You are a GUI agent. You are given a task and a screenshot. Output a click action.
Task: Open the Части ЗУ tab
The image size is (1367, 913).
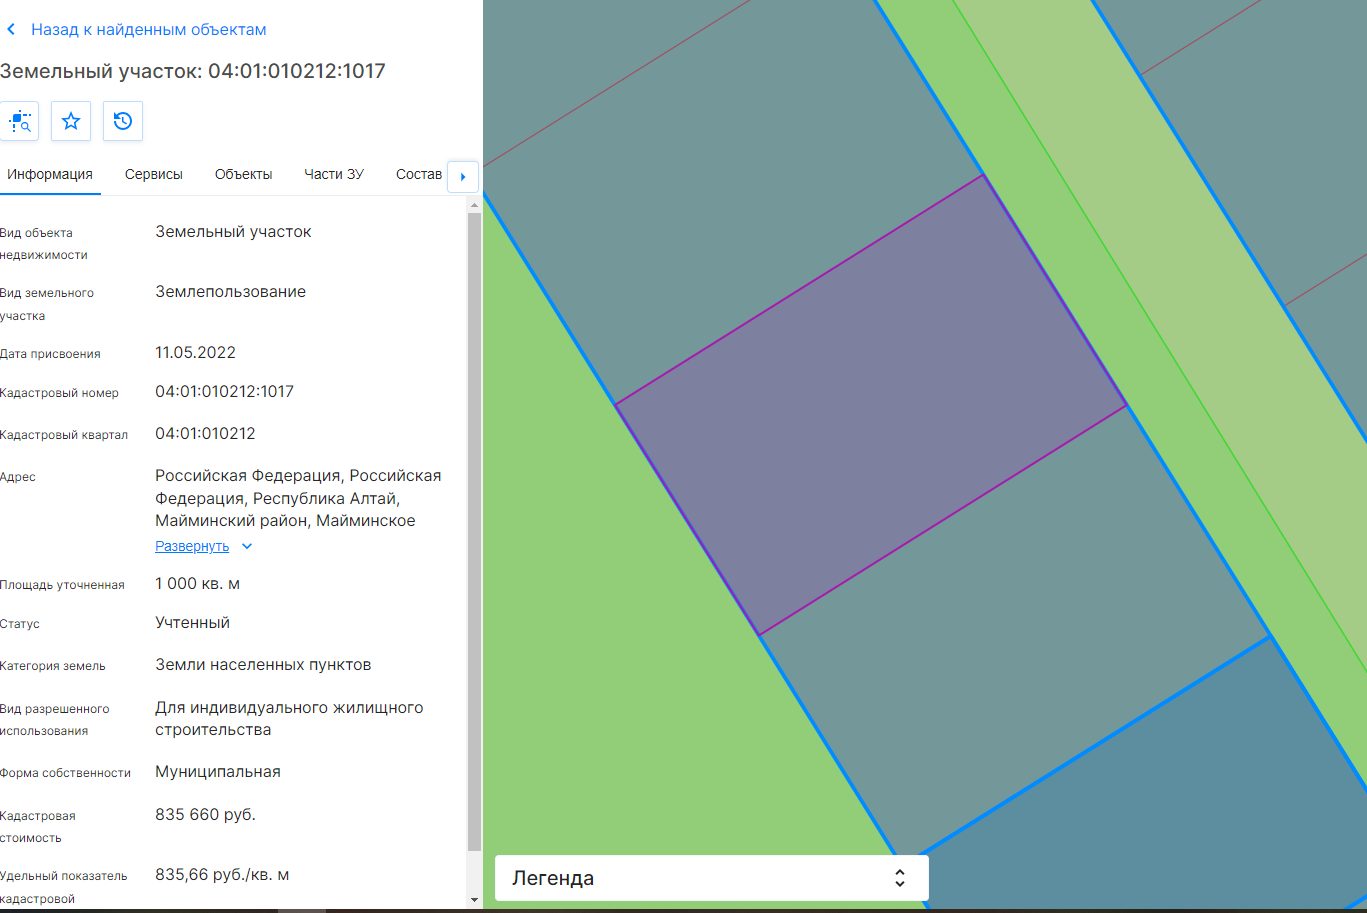tap(334, 174)
